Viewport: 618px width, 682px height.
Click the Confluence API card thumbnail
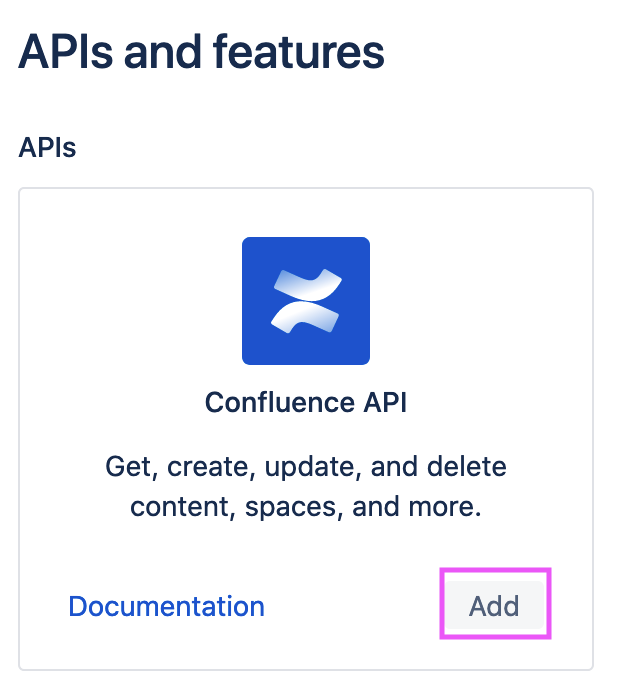[305, 300]
